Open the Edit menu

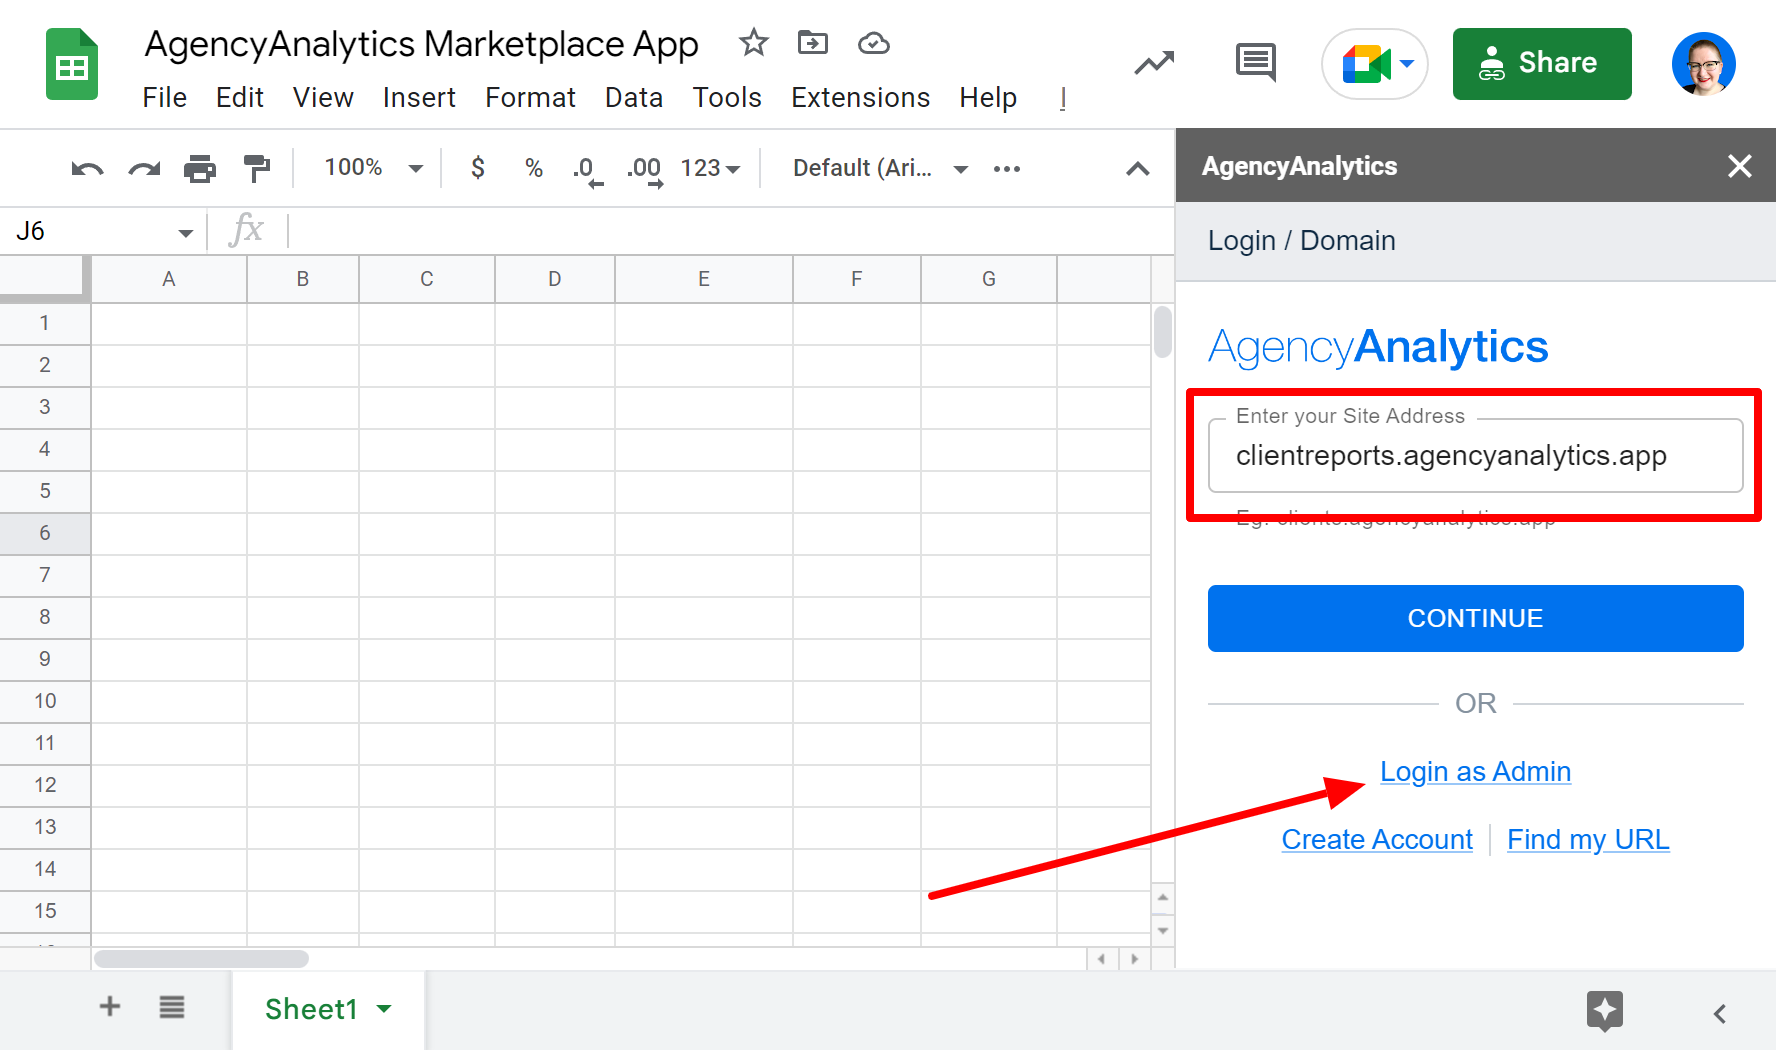(x=240, y=98)
